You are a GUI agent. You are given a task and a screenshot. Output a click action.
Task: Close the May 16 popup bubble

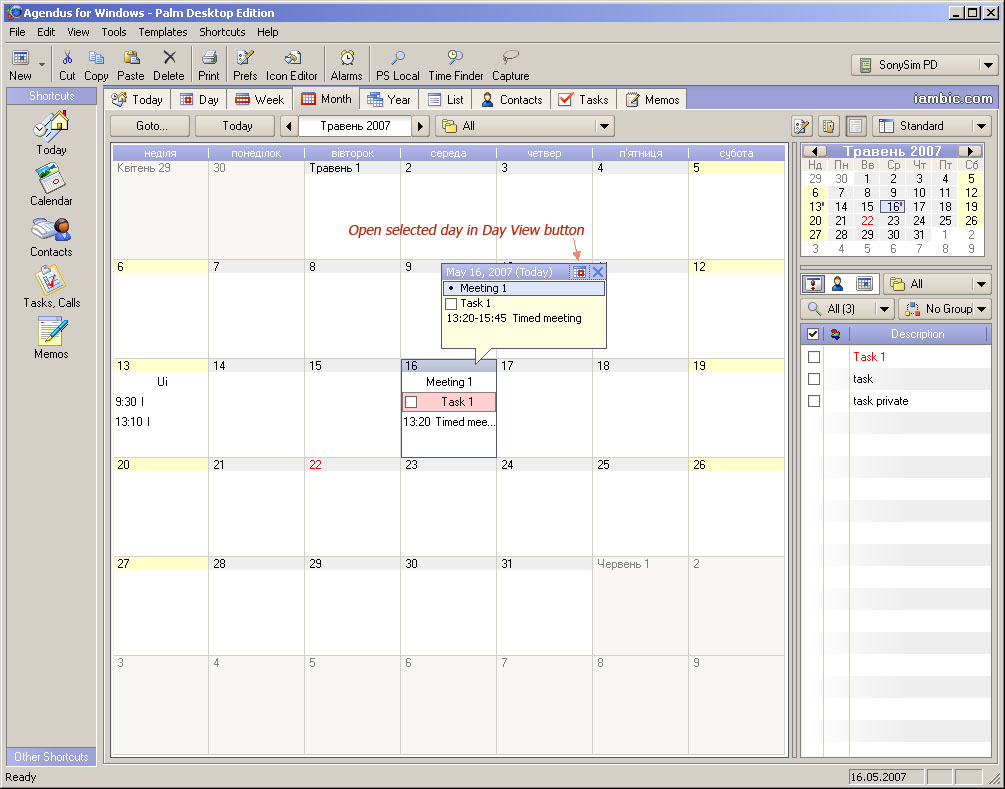tap(598, 272)
